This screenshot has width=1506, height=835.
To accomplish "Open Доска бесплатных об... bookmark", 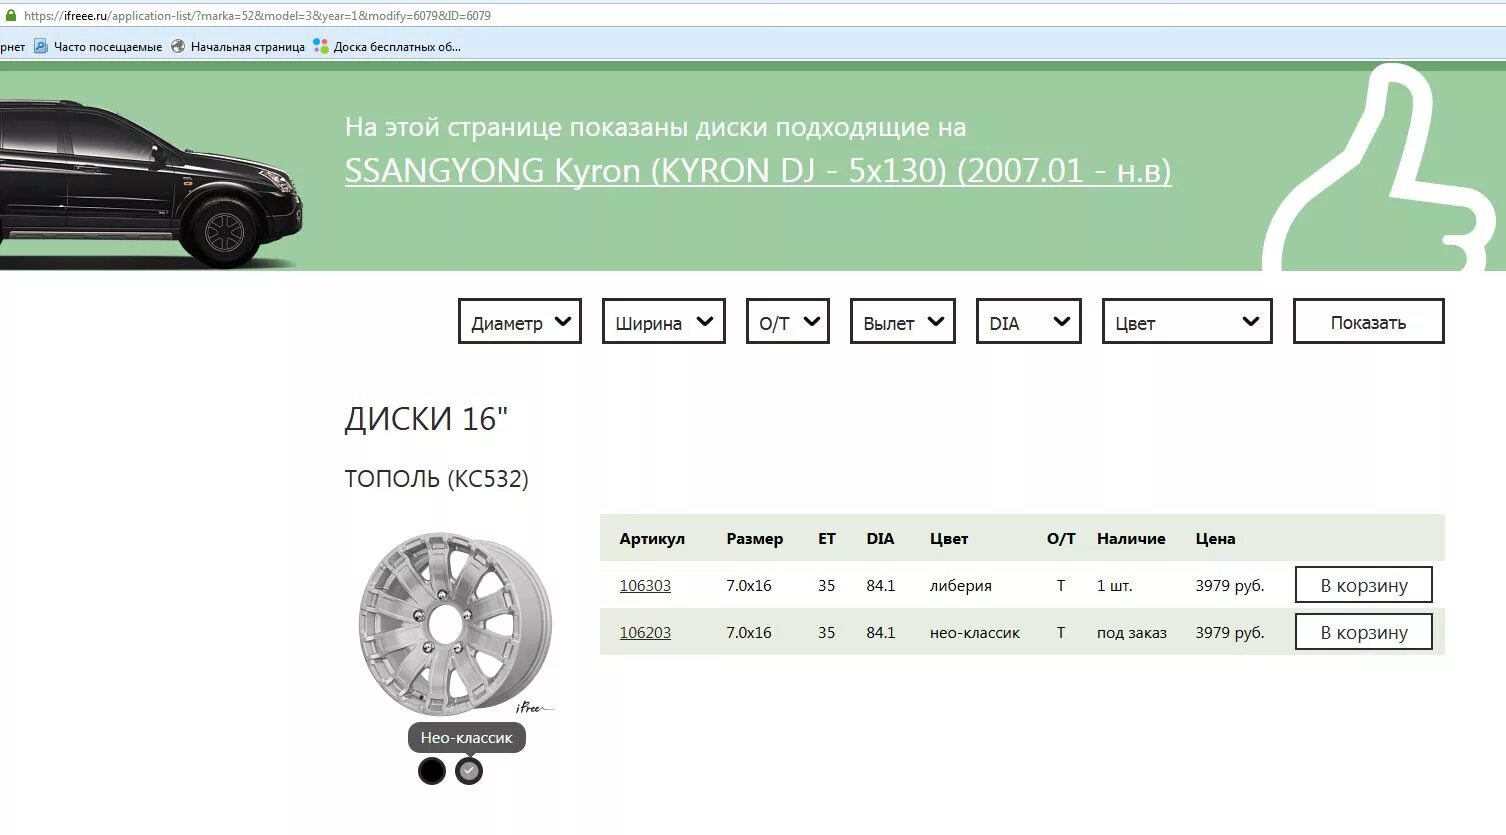I will (x=387, y=46).
